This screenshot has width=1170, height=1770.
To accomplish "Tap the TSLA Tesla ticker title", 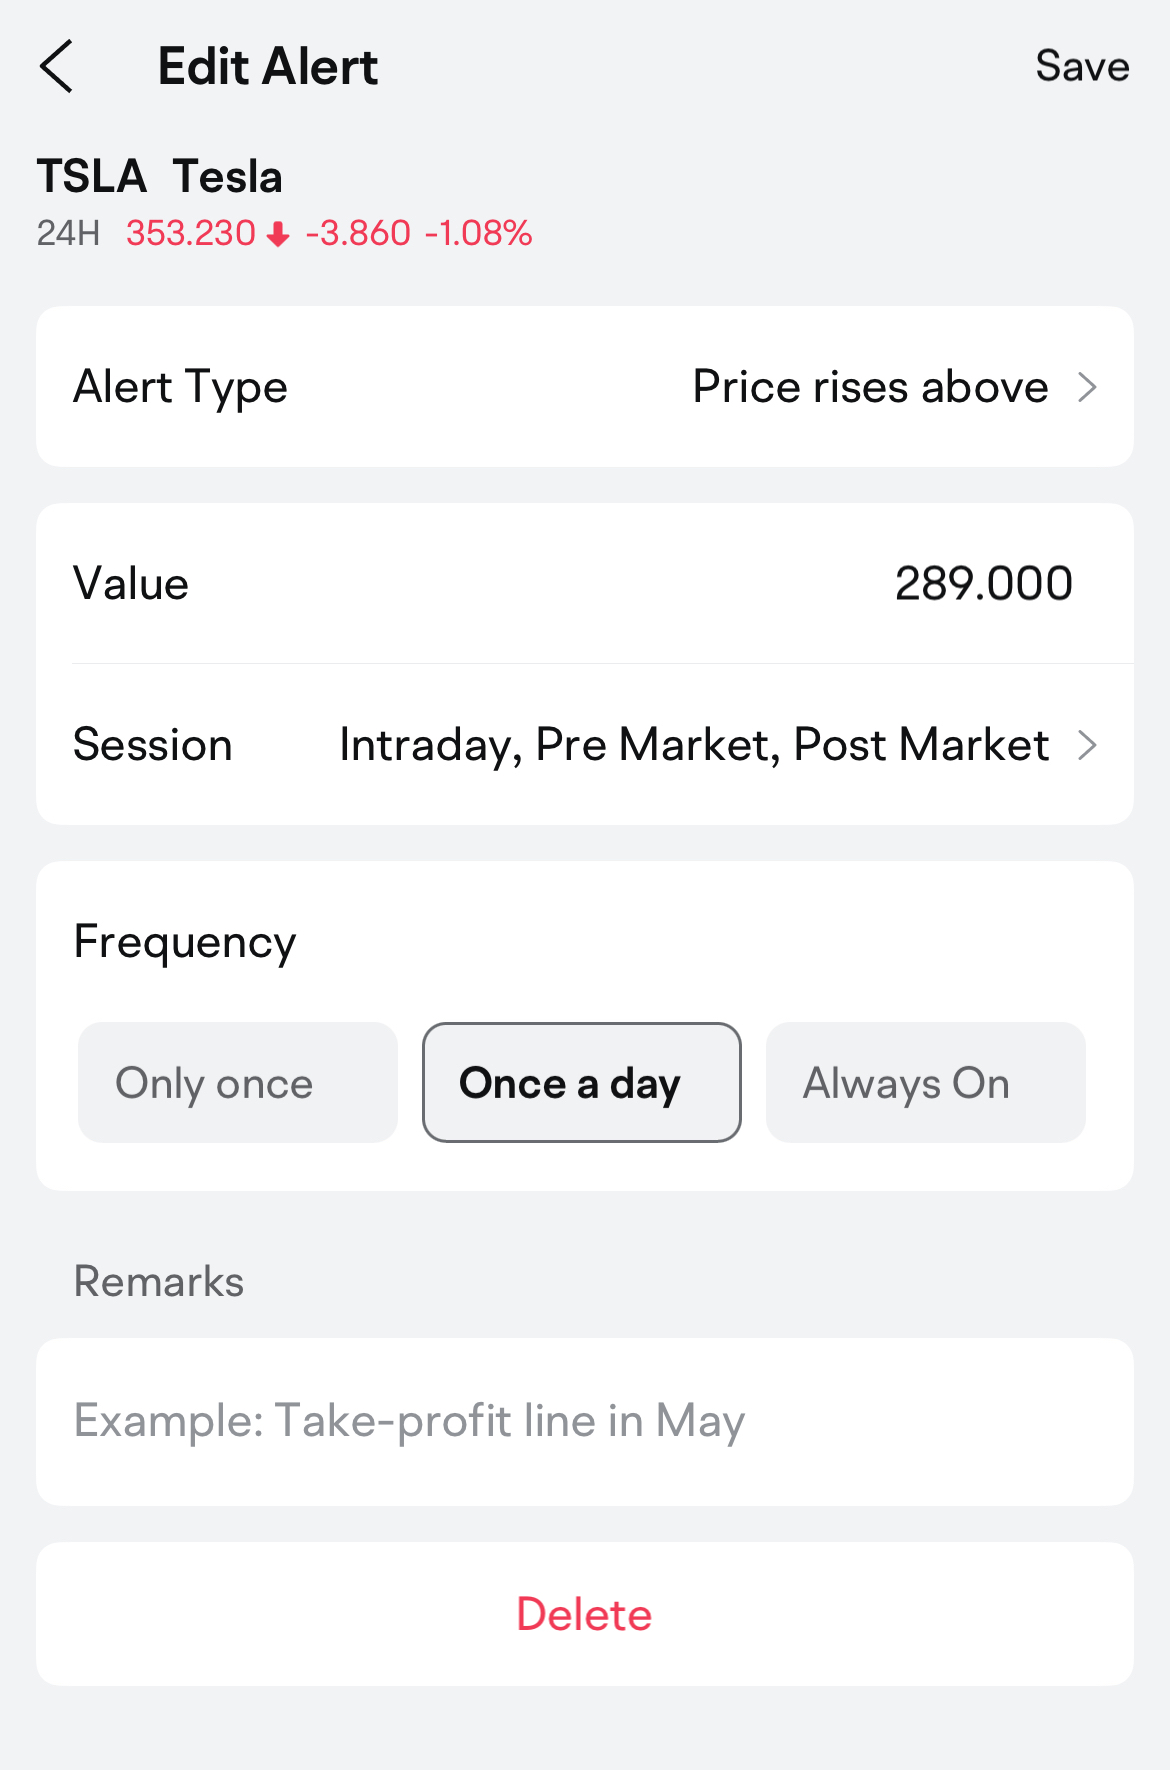I will [x=160, y=177].
